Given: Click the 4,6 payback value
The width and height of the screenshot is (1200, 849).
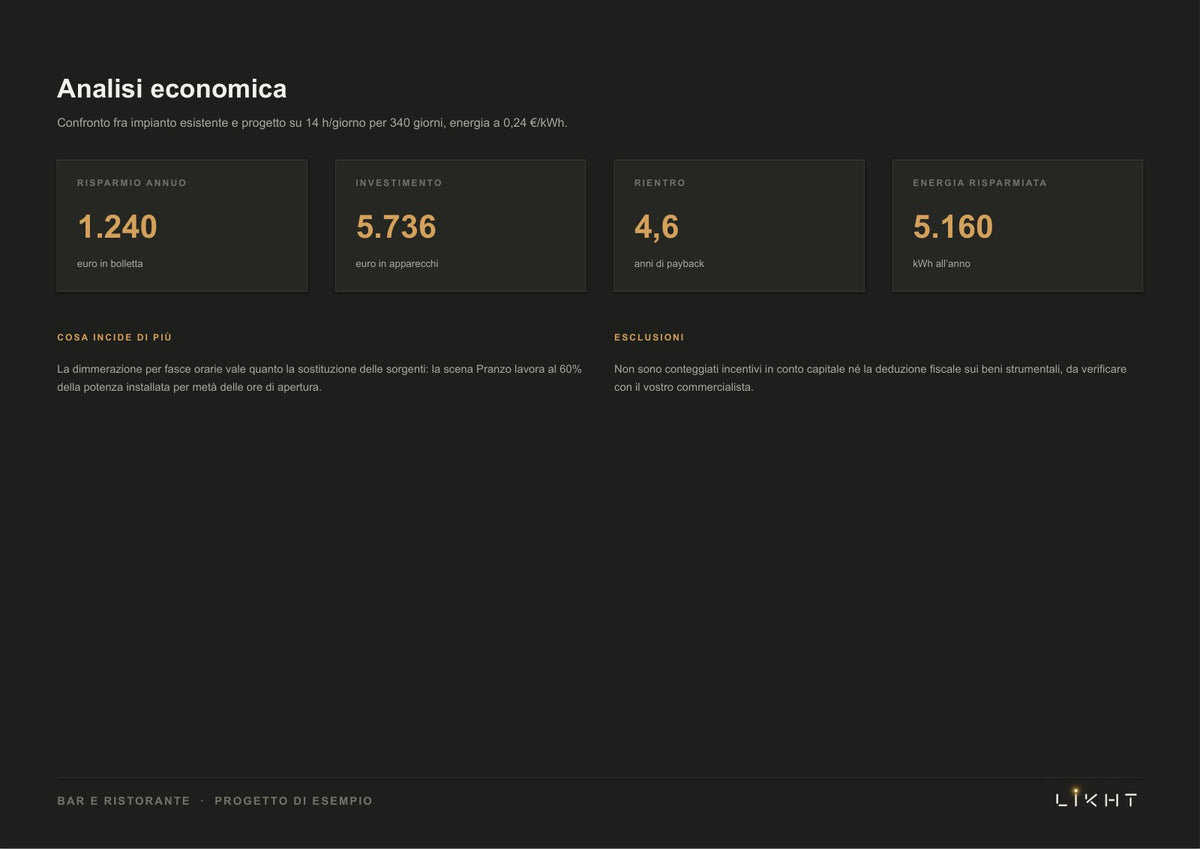Looking at the screenshot, I should click(657, 227).
